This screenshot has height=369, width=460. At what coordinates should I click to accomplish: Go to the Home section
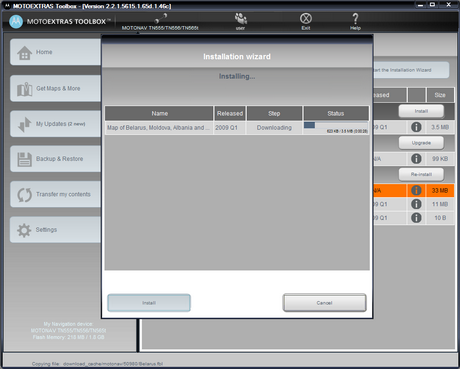(x=56, y=52)
